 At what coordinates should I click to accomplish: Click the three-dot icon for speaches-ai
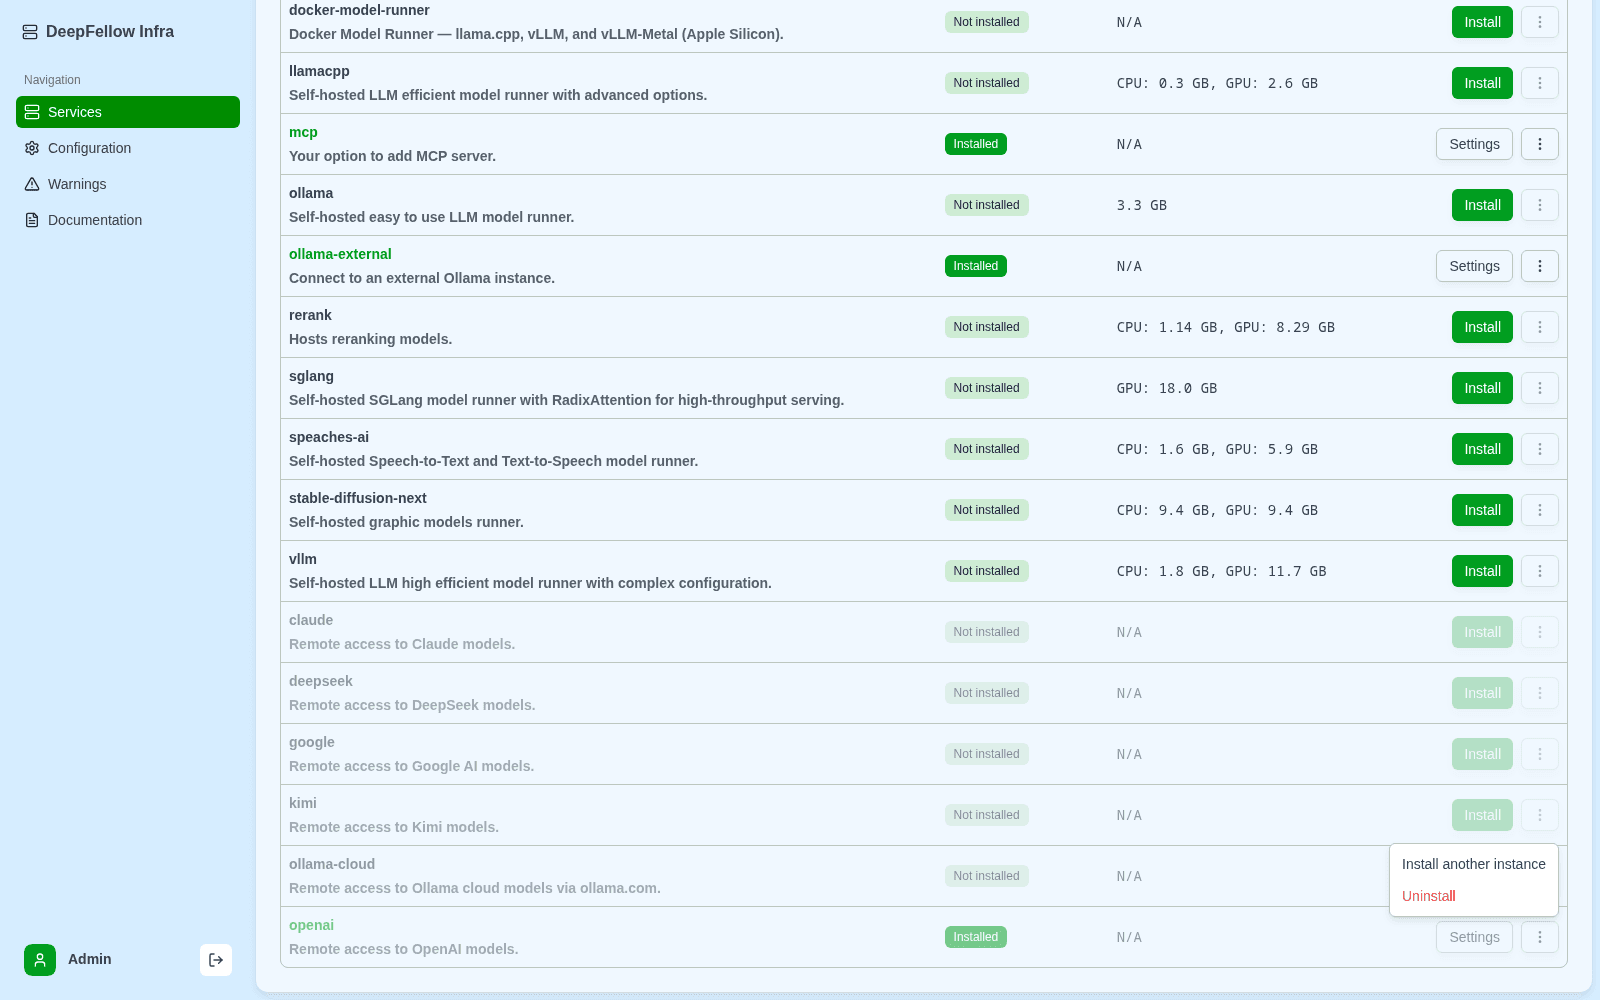pos(1540,449)
